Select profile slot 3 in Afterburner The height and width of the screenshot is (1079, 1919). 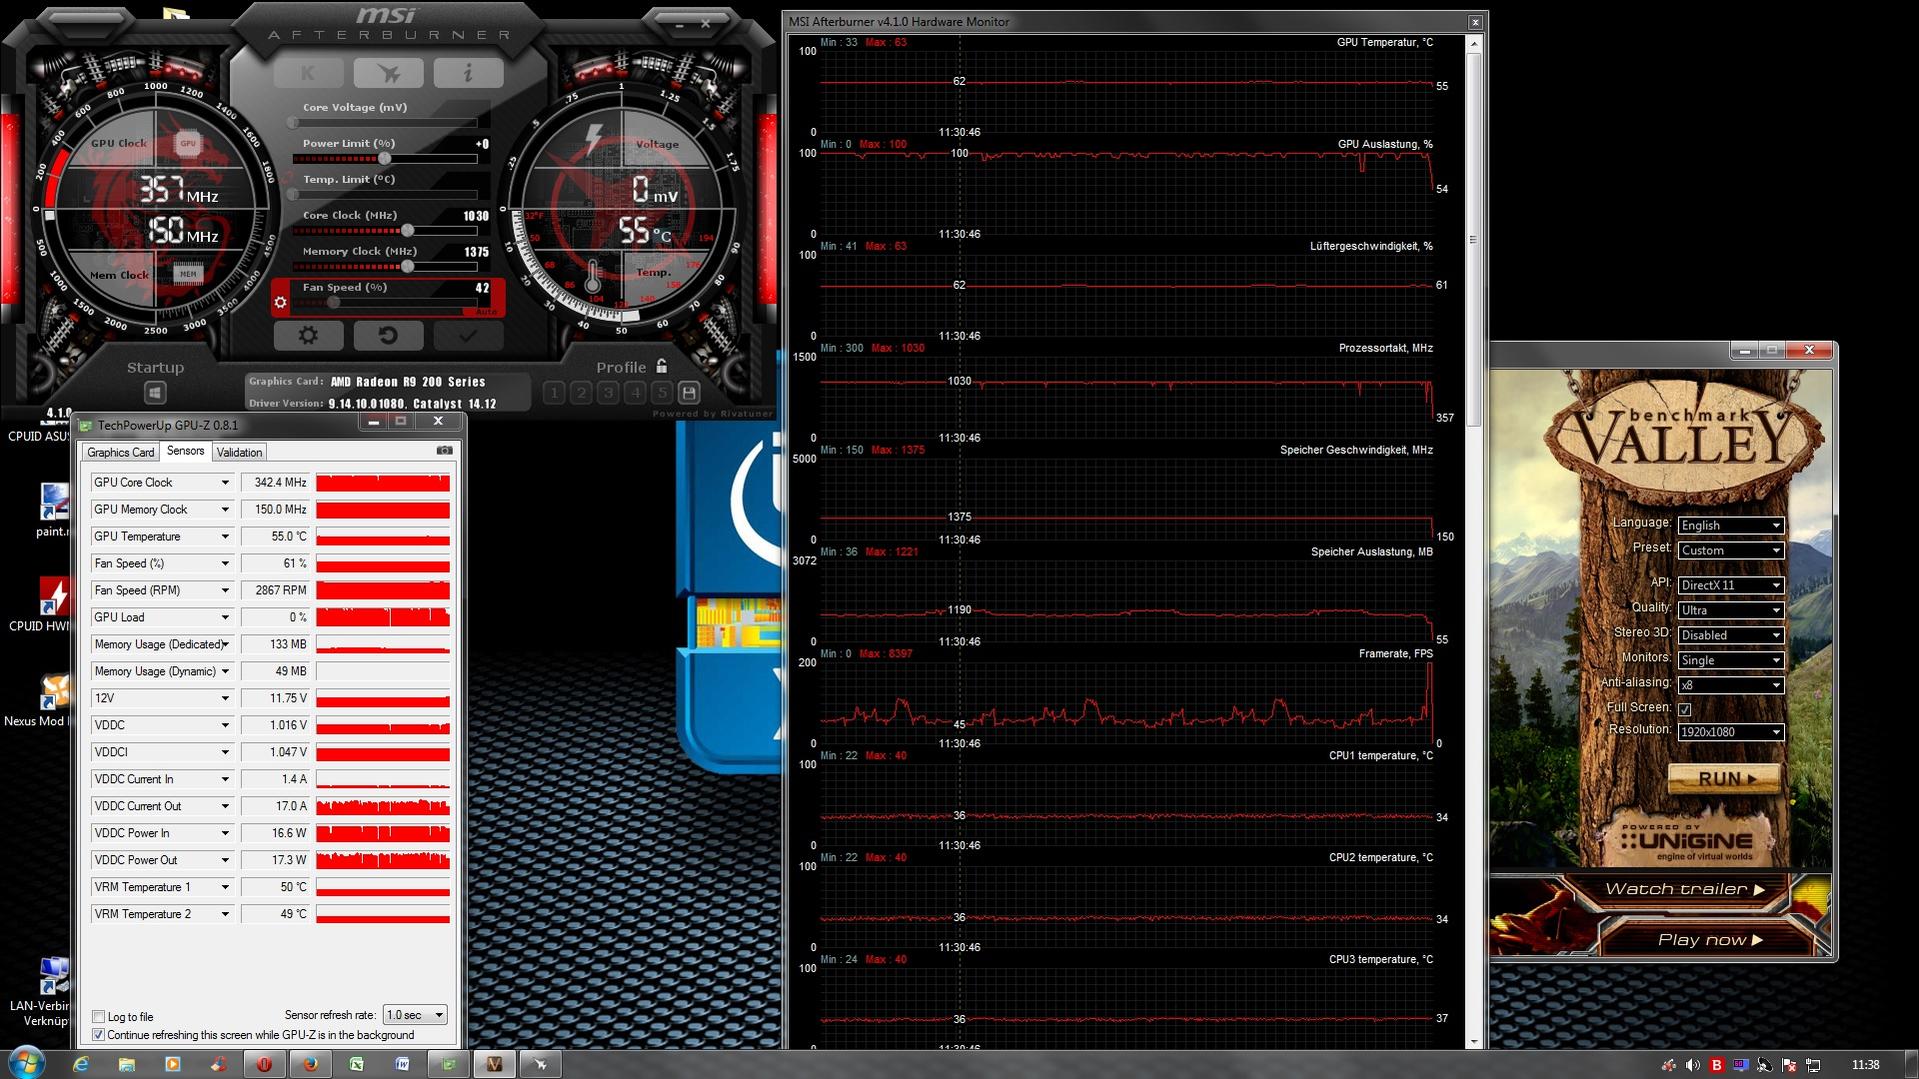coord(608,393)
